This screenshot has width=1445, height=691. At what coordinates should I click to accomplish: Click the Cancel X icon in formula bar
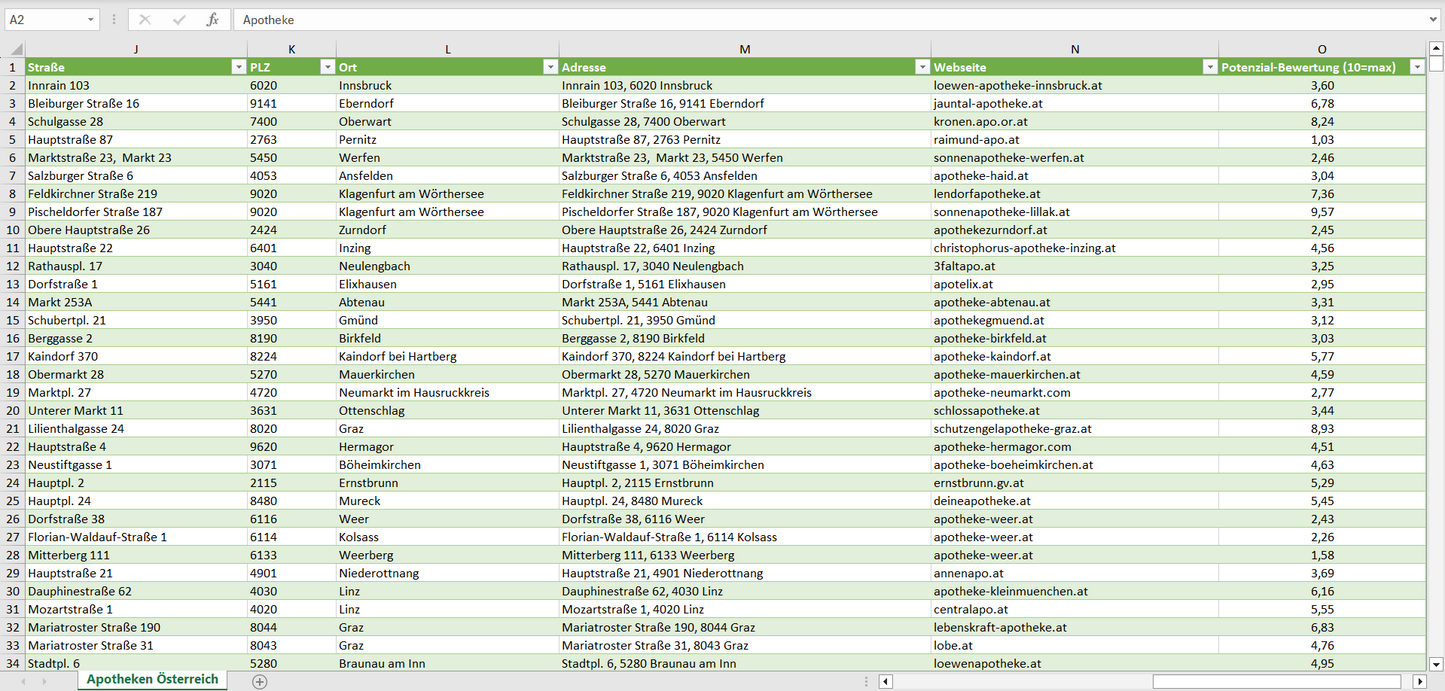143,19
